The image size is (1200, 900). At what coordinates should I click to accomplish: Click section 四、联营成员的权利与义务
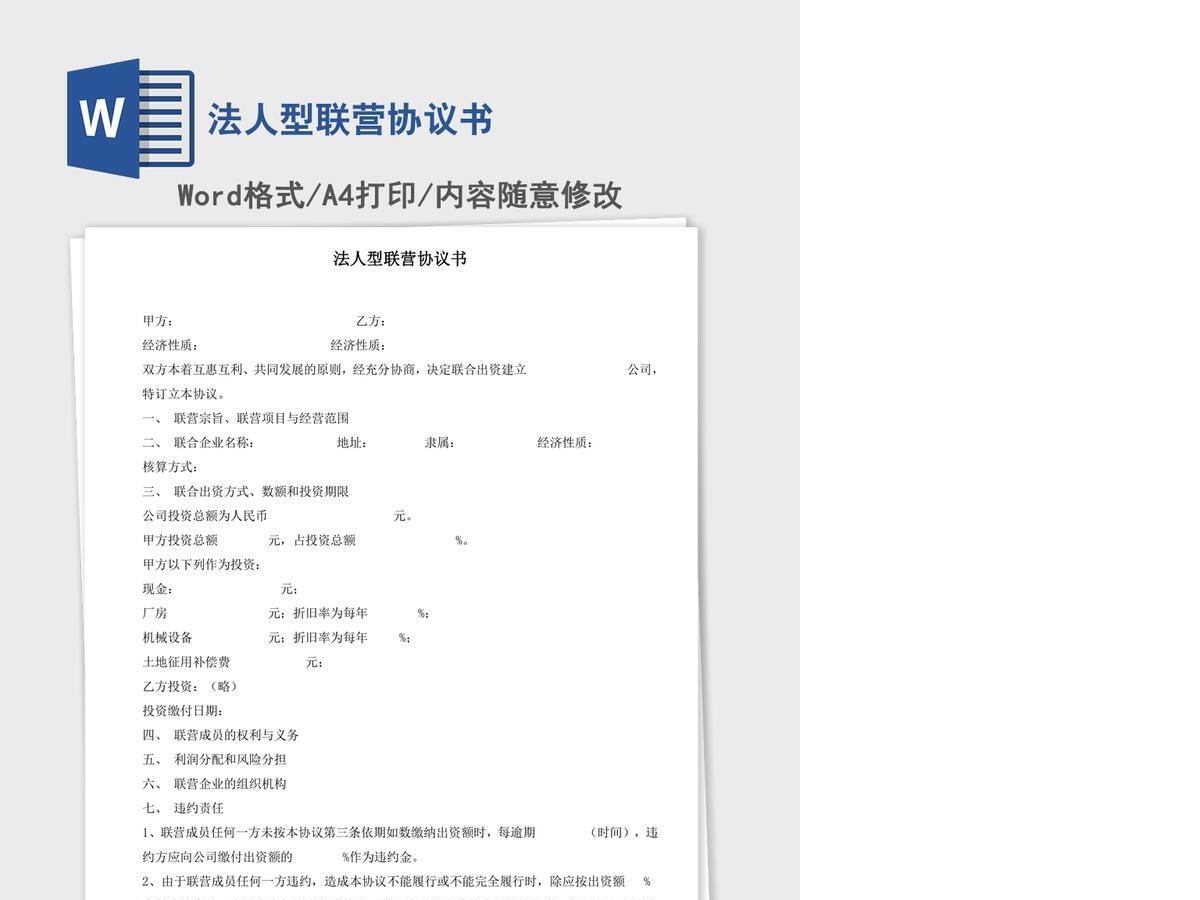221,735
